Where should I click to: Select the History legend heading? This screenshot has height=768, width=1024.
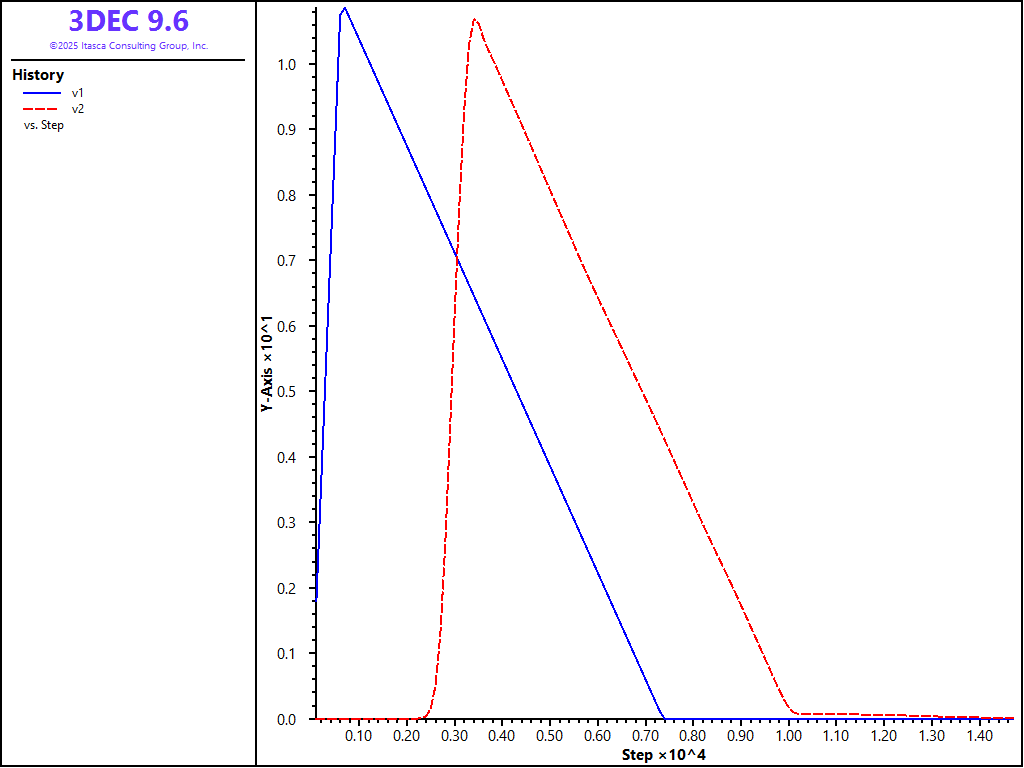(38, 75)
